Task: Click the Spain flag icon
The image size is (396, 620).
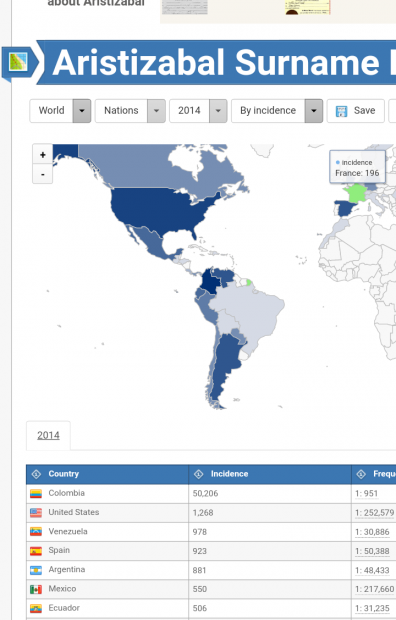Action: (x=36, y=551)
